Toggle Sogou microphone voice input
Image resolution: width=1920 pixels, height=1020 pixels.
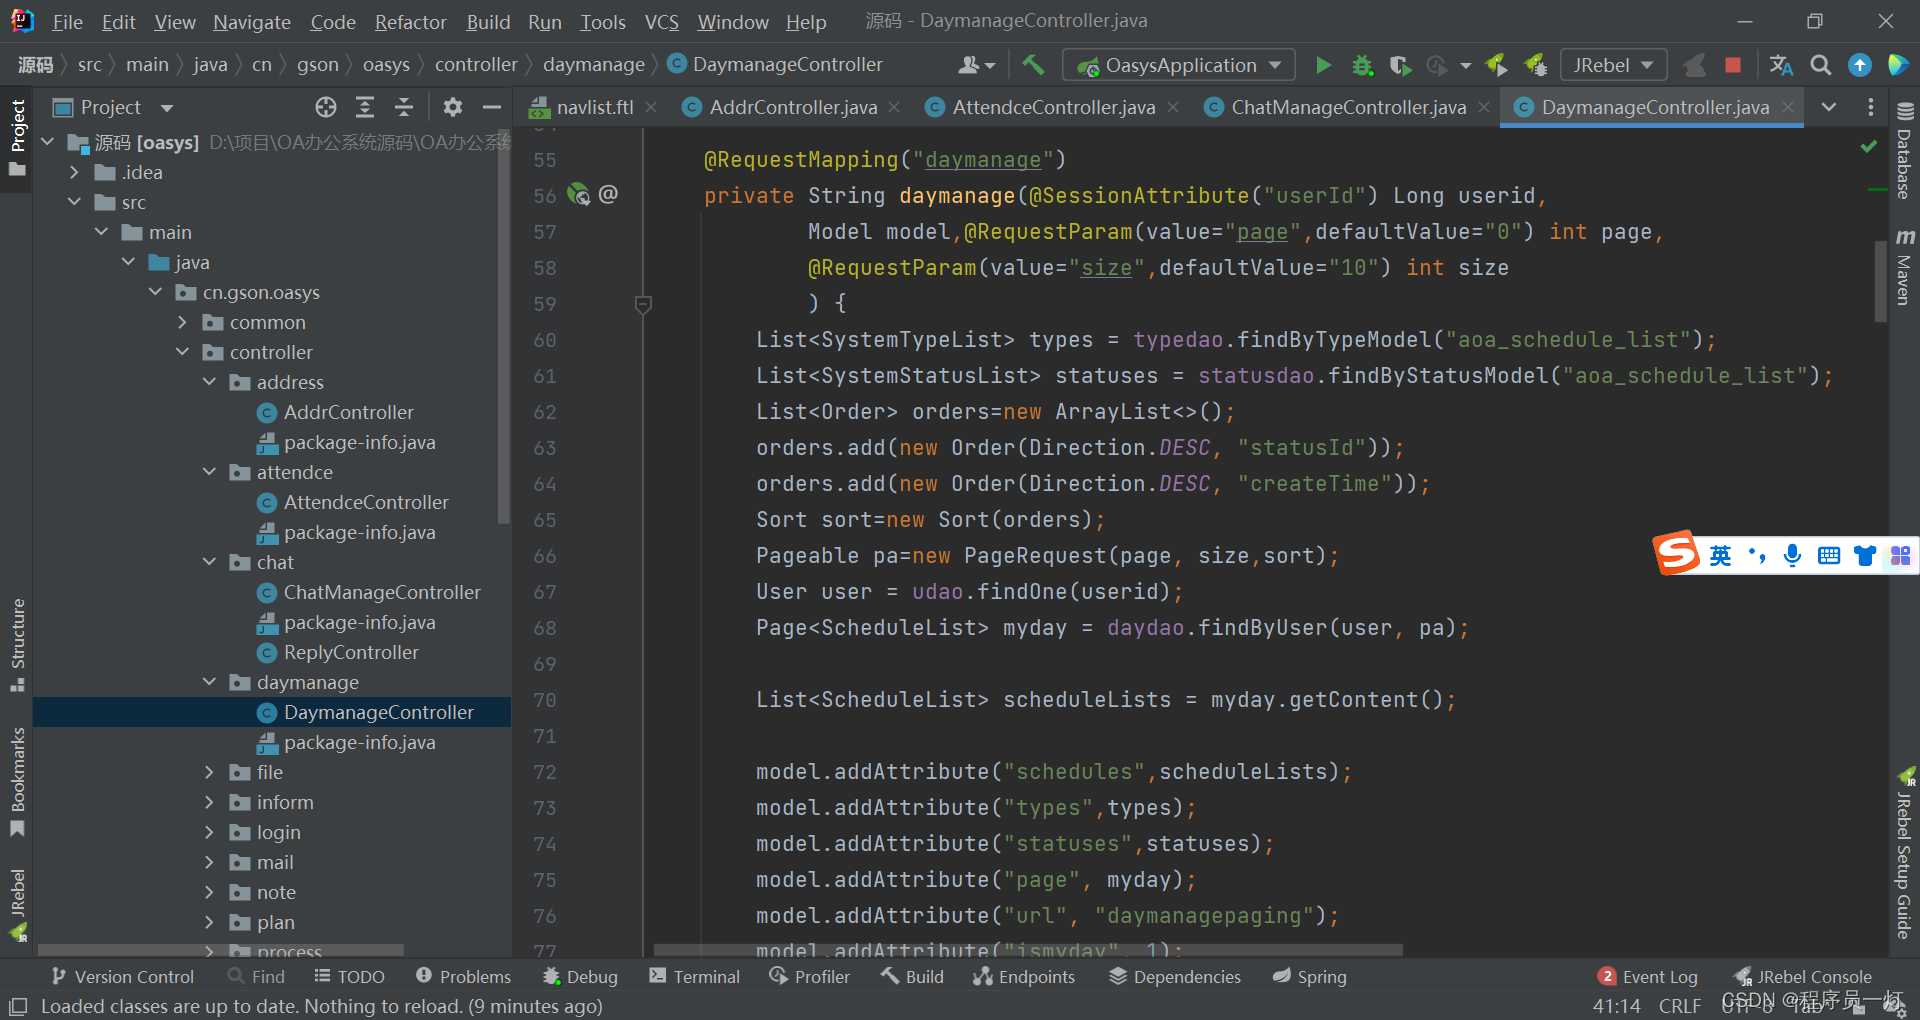(1793, 555)
